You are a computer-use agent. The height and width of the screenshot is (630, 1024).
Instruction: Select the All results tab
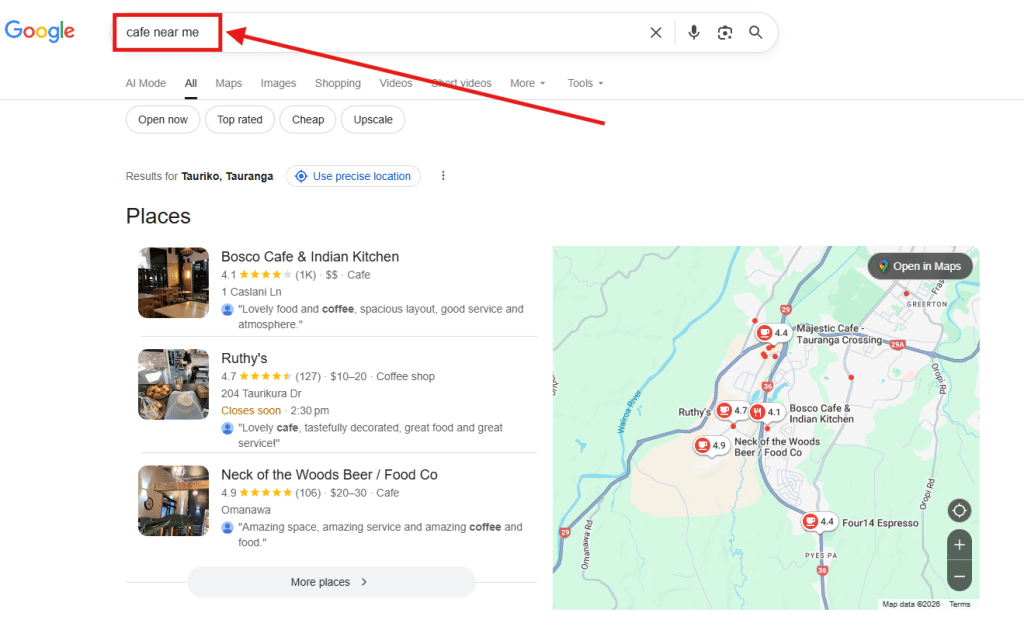(191, 83)
